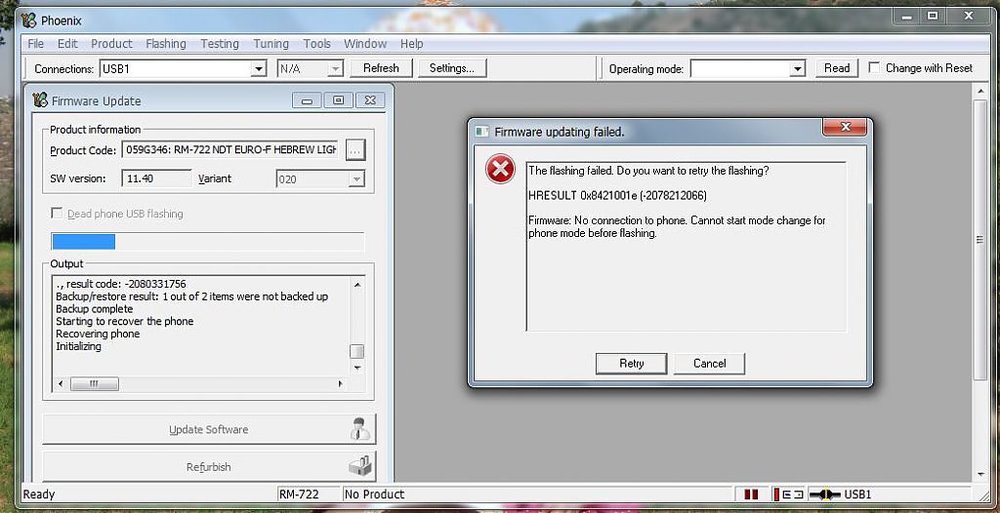Screen dimensions: 1000x513
Task: Click Retry in the failed dialog
Action: click(x=631, y=364)
